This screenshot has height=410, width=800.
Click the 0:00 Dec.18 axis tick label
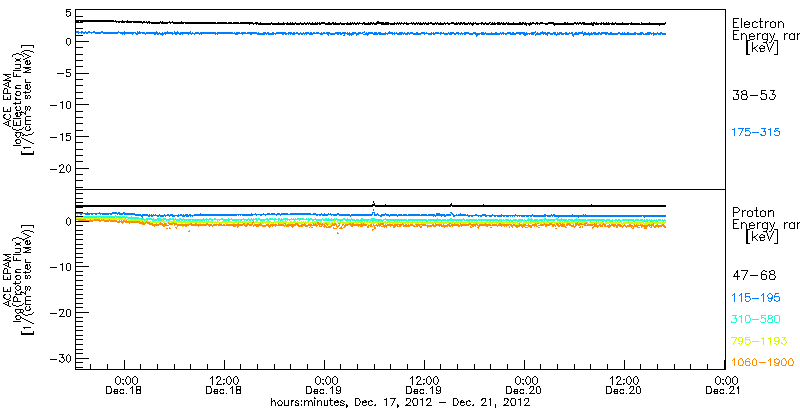pyautogui.click(x=124, y=385)
